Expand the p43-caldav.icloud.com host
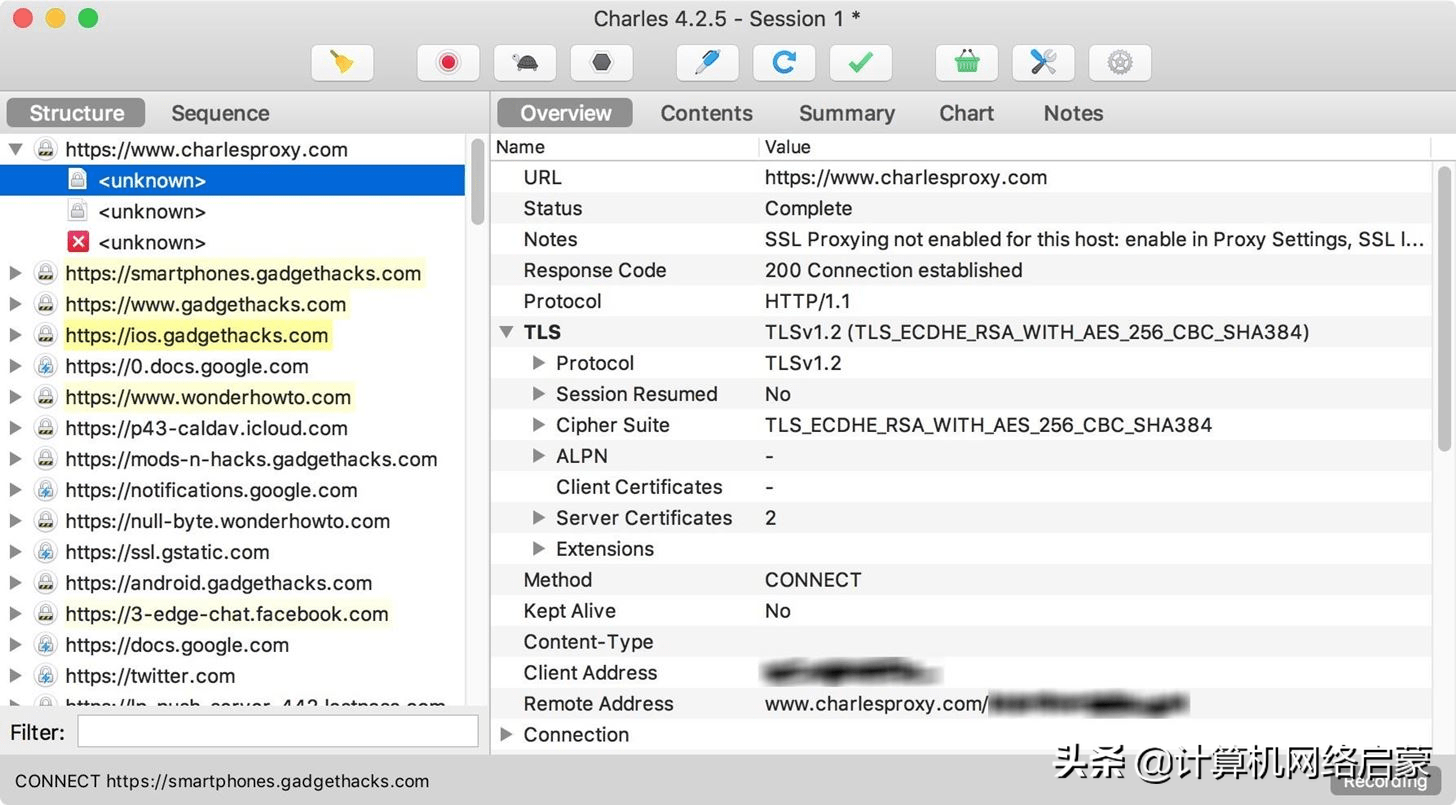This screenshot has width=1456, height=805. point(15,428)
